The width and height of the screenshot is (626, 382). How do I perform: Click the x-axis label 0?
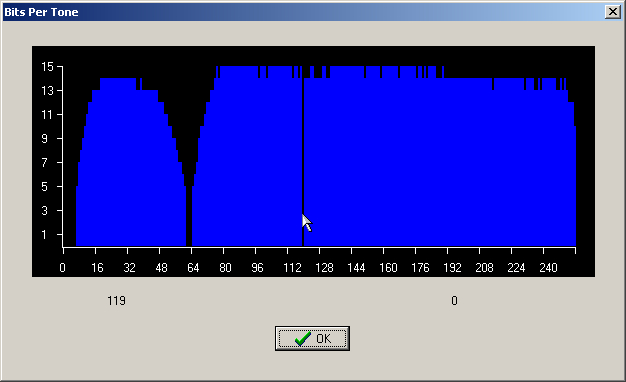pos(62,268)
